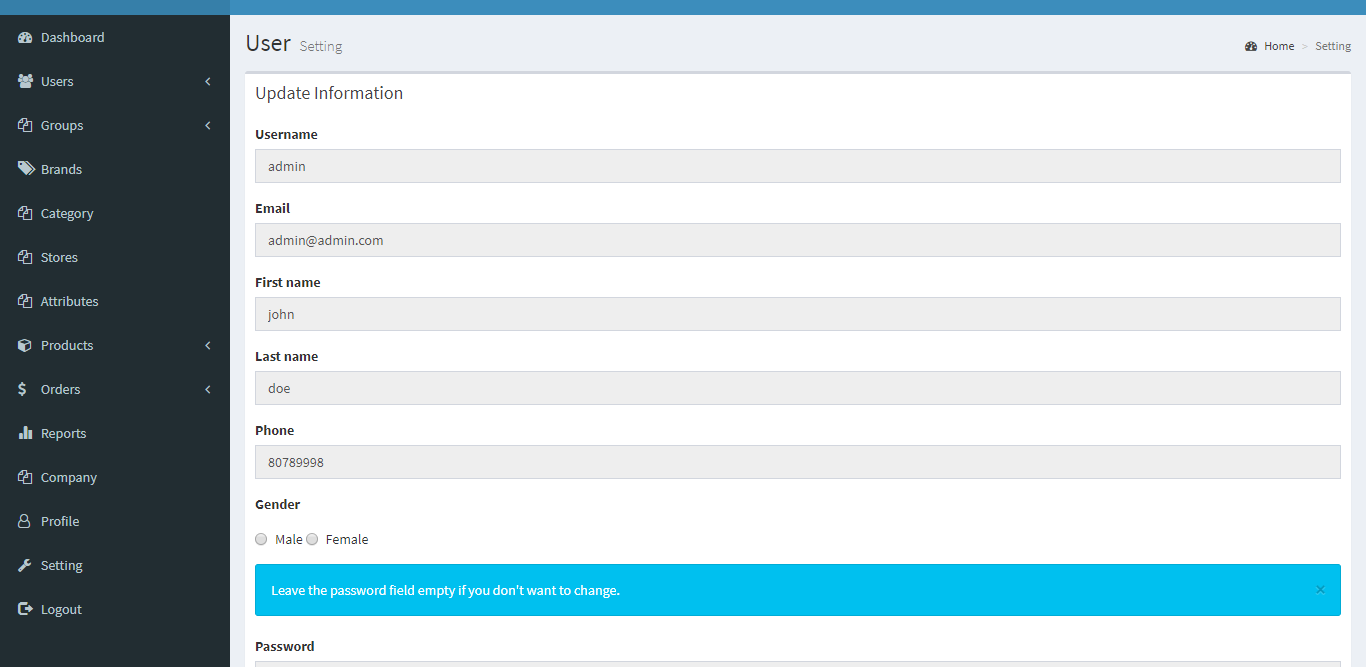1366x667 pixels.
Task: Click the Reports bar chart icon
Action: coord(25,433)
